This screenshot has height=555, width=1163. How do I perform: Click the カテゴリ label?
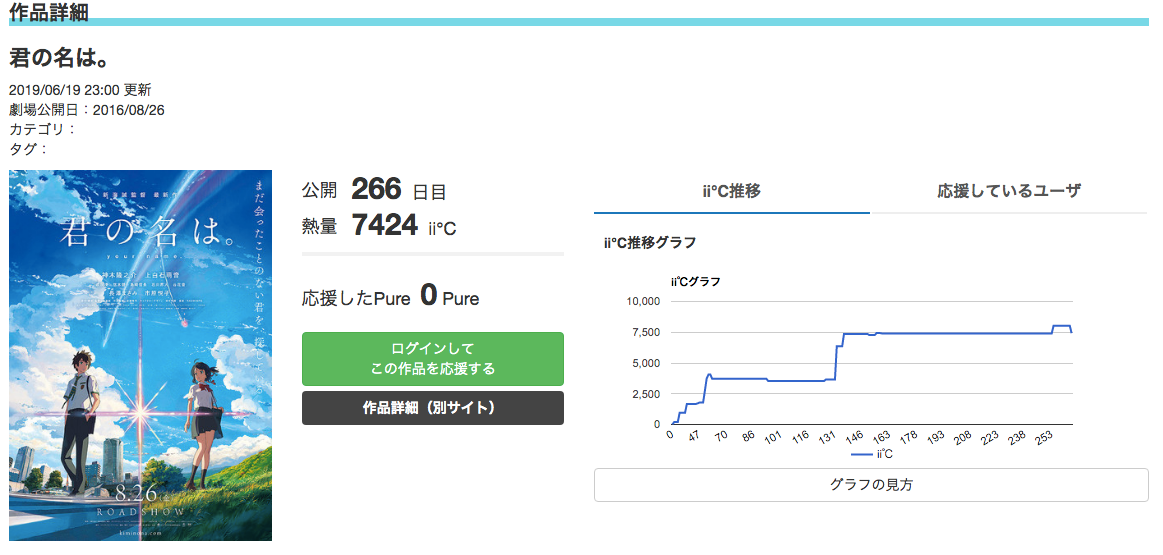[42, 129]
